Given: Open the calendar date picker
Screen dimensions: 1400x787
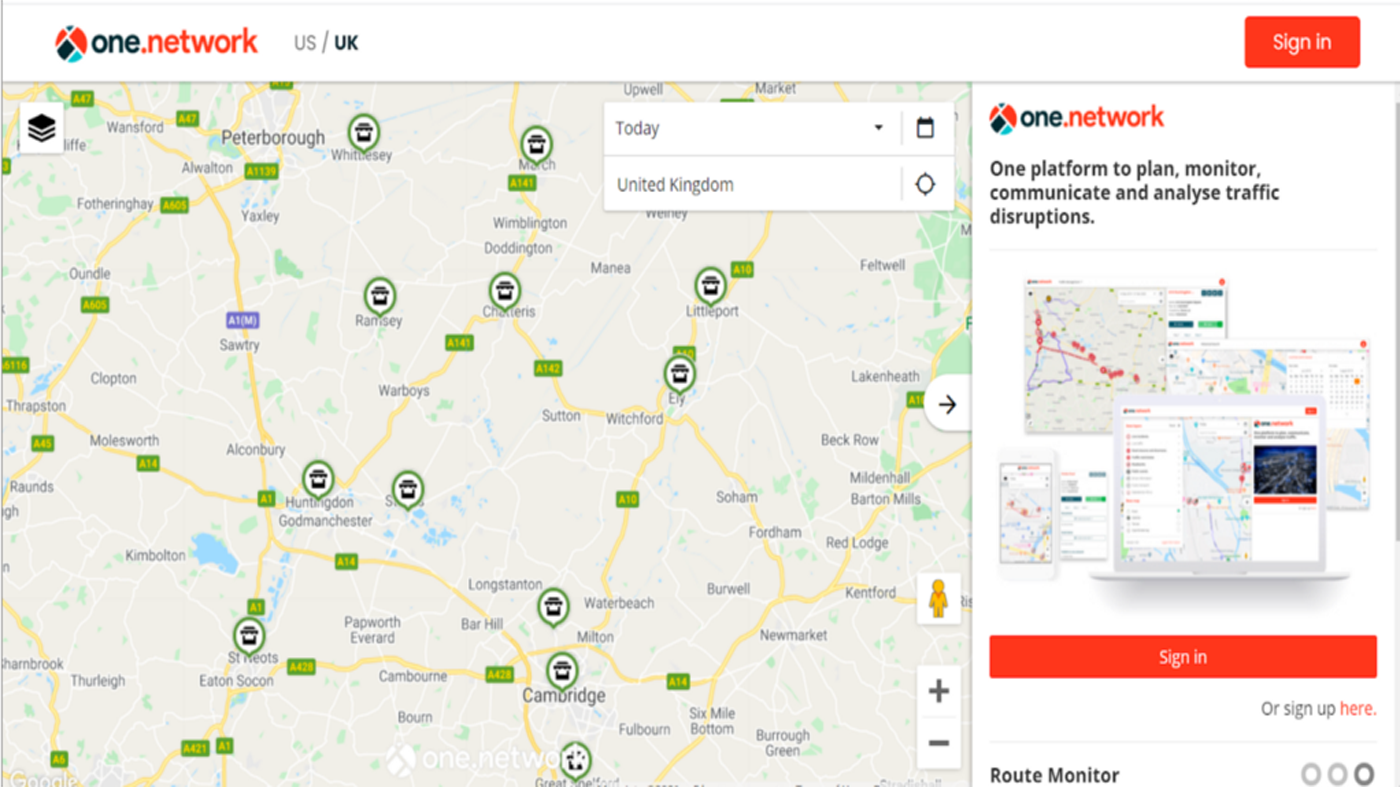Looking at the screenshot, I should click(925, 128).
